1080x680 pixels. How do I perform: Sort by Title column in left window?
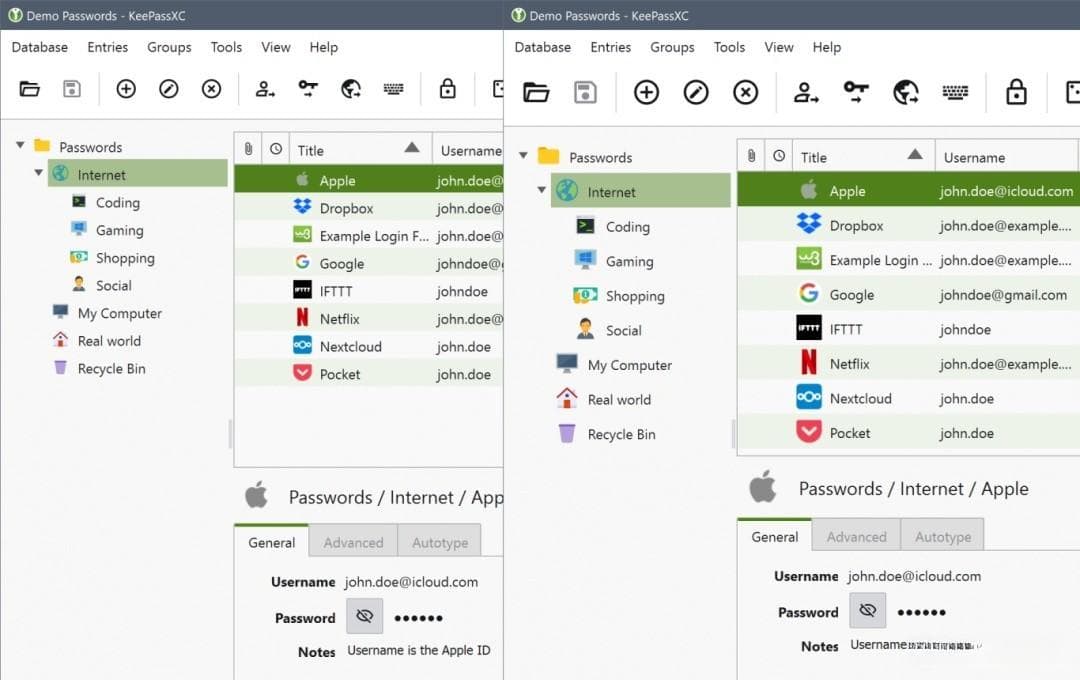coord(361,149)
